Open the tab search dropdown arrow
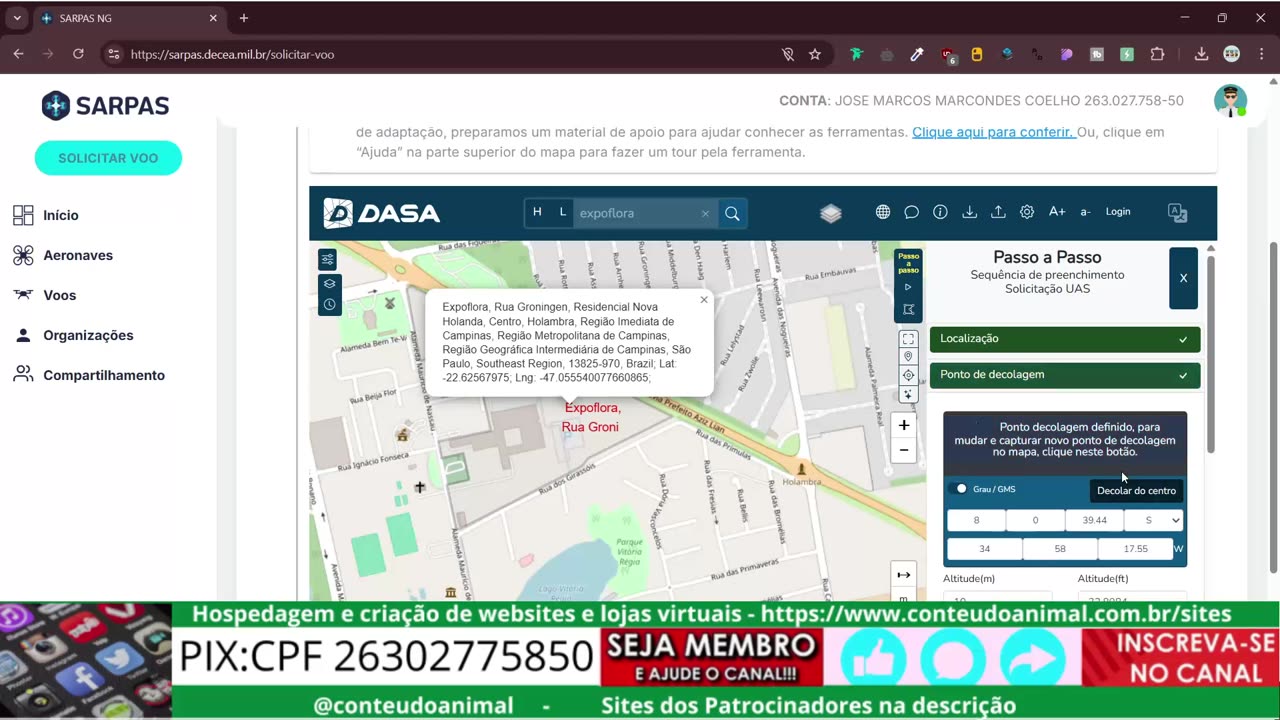1280x720 pixels. (17, 18)
